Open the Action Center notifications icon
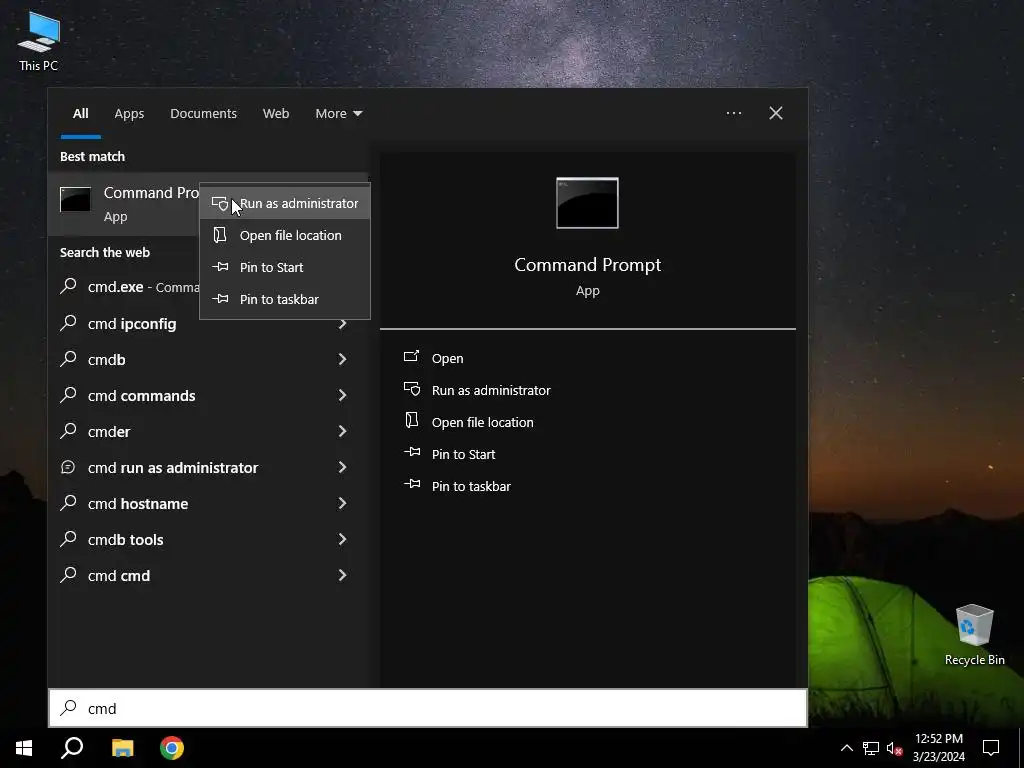The image size is (1024, 768). 991,748
